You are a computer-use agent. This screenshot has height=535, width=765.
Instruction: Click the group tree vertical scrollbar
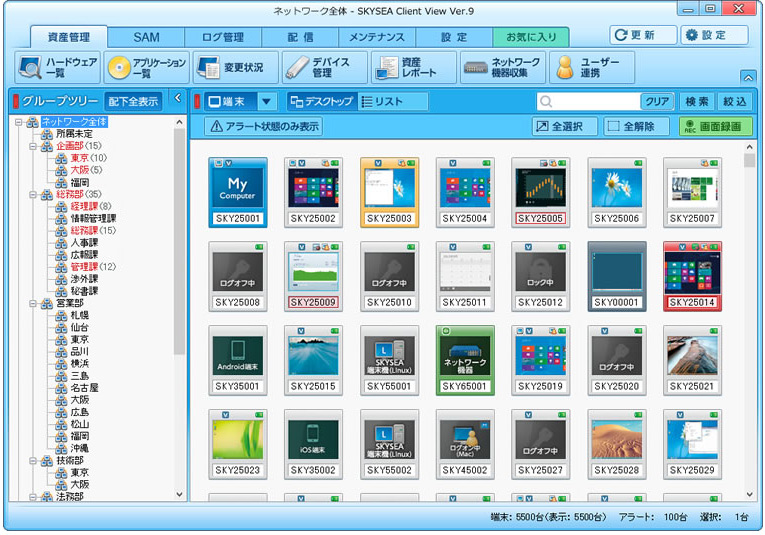click(179, 241)
